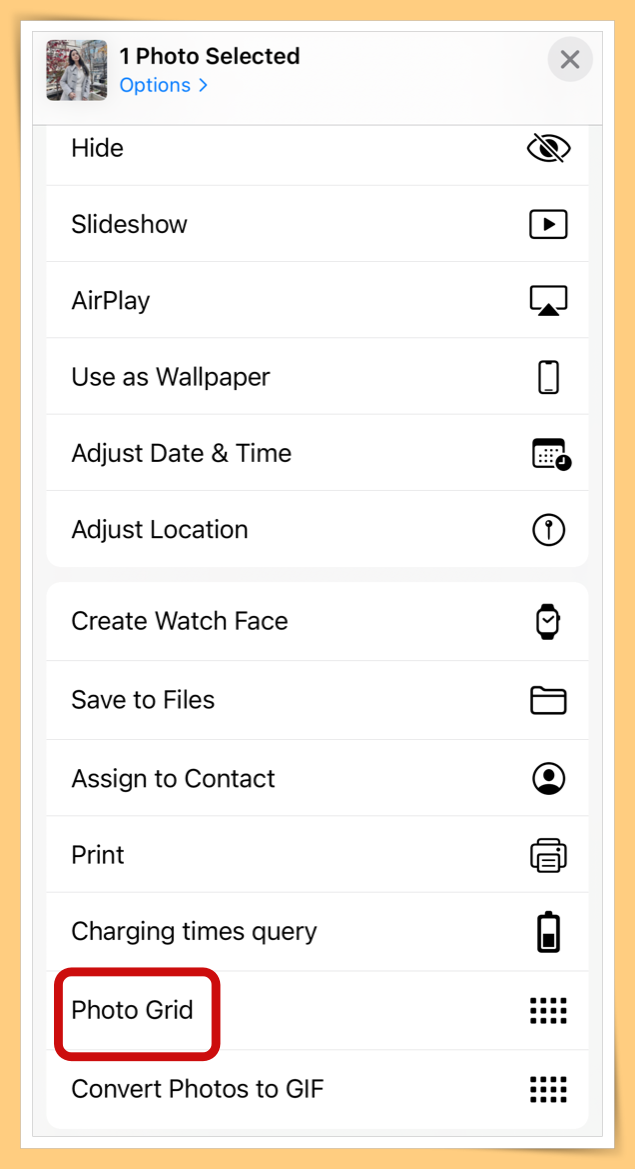Tap the crossed-out eye Hide icon
The image size is (635, 1169).
(549, 148)
